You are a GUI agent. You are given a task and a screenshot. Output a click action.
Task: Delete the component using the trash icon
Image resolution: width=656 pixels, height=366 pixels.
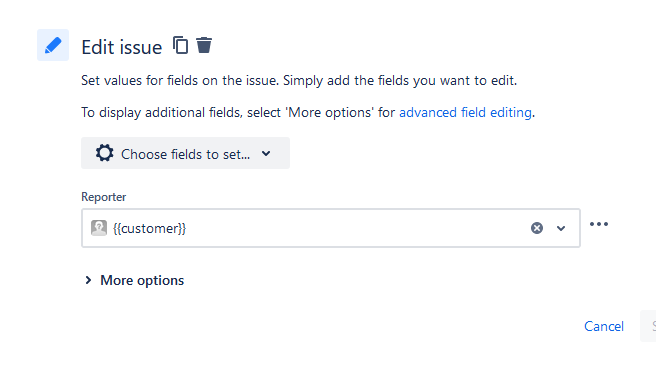[204, 45]
